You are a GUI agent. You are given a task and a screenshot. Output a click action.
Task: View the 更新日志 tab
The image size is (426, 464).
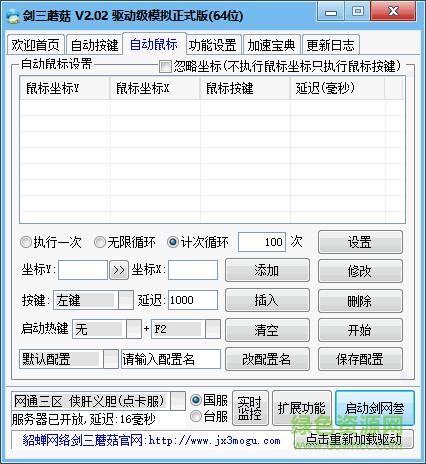(x=330, y=45)
